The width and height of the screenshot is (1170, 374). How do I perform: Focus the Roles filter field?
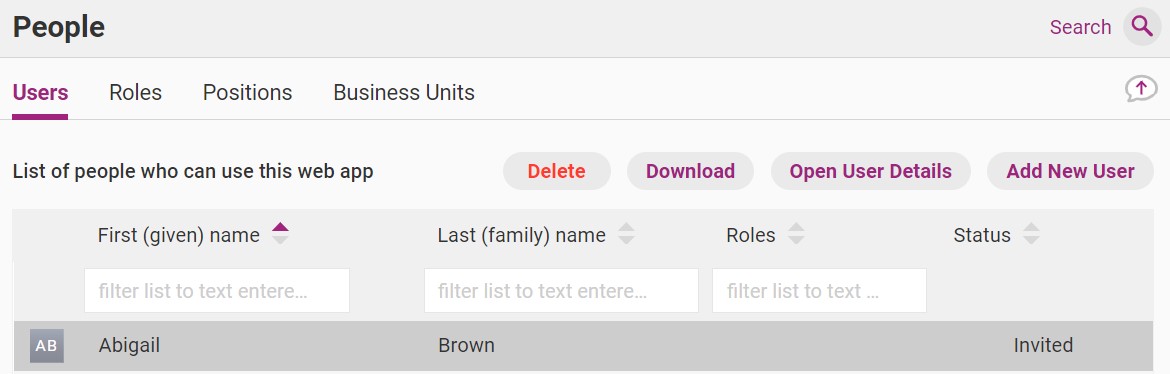click(819, 290)
